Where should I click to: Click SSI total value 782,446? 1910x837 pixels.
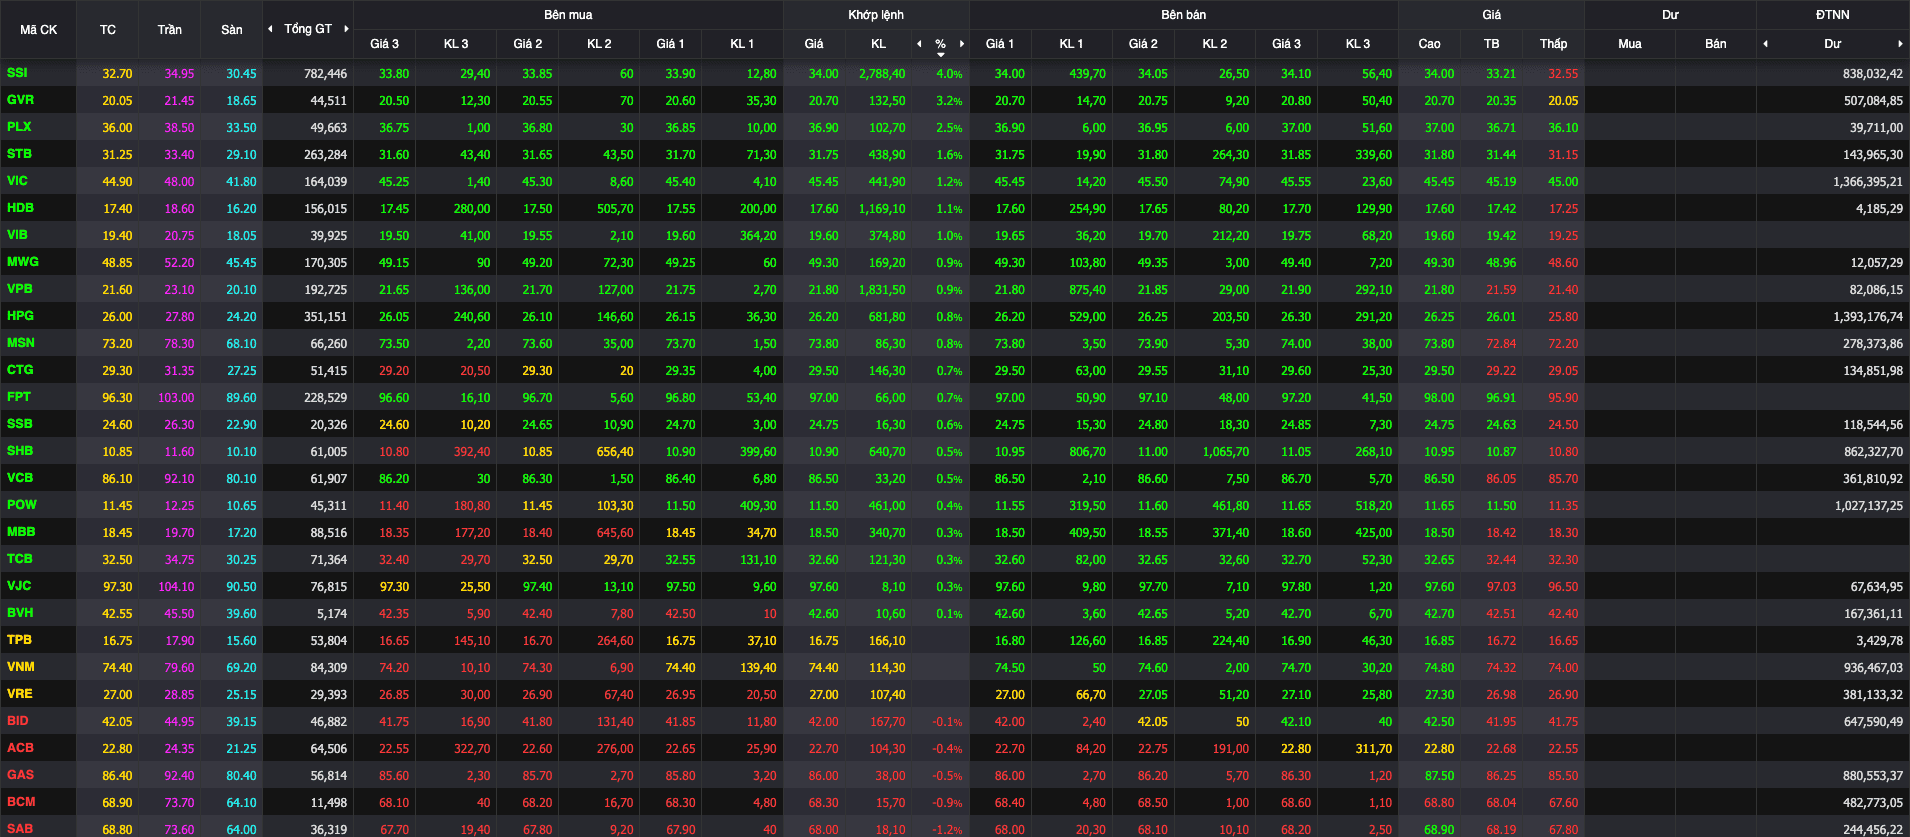tap(326, 74)
